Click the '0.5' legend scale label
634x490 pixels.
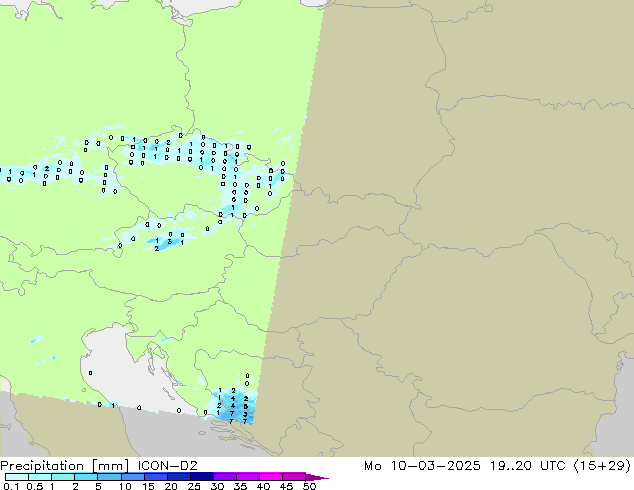tap(35, 486)
